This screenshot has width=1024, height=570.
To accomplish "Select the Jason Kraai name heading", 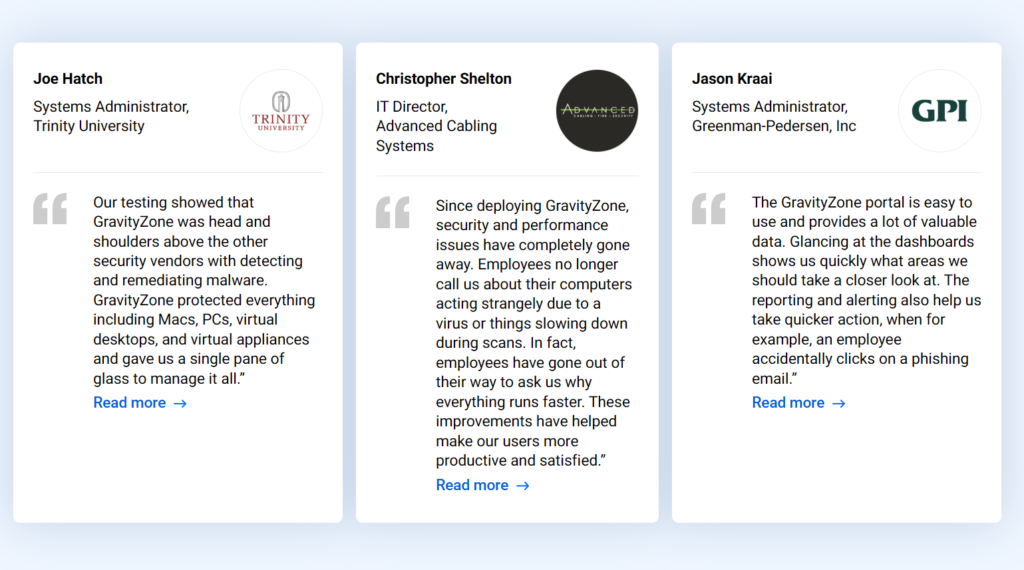I will tap(731, 78).
